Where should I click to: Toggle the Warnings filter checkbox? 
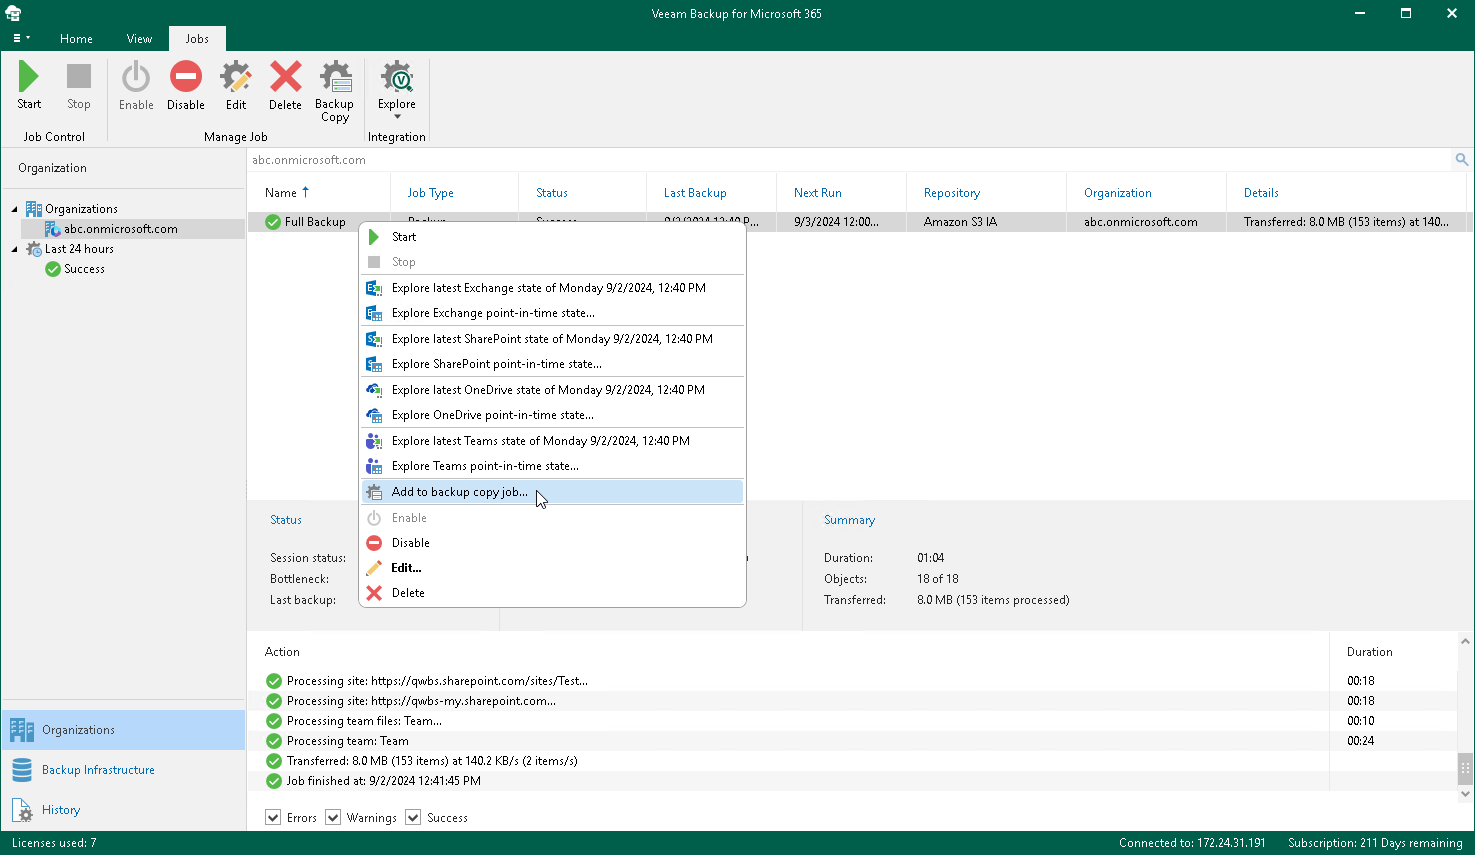pyautogui.click(x=333, y=818)
